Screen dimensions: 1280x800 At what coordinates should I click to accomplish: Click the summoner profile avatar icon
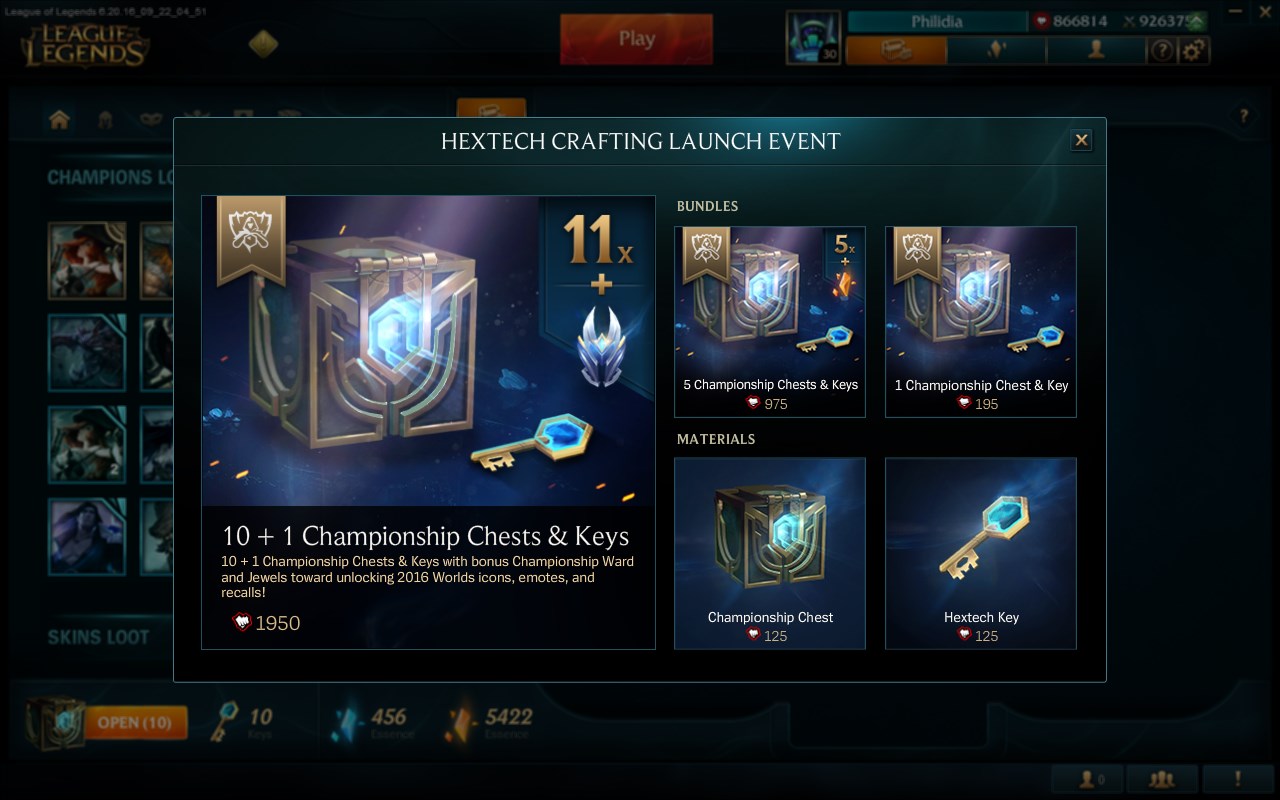click(813, 38)
